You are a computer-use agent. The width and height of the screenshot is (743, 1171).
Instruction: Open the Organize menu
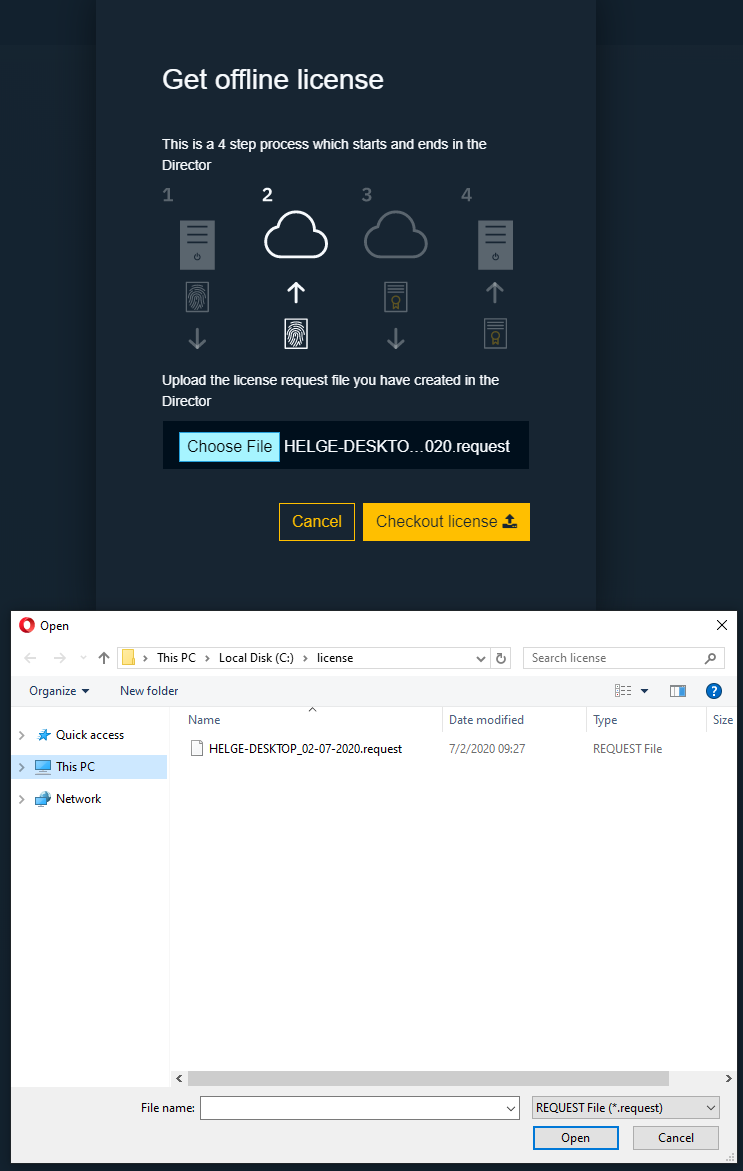pos(59,691)
